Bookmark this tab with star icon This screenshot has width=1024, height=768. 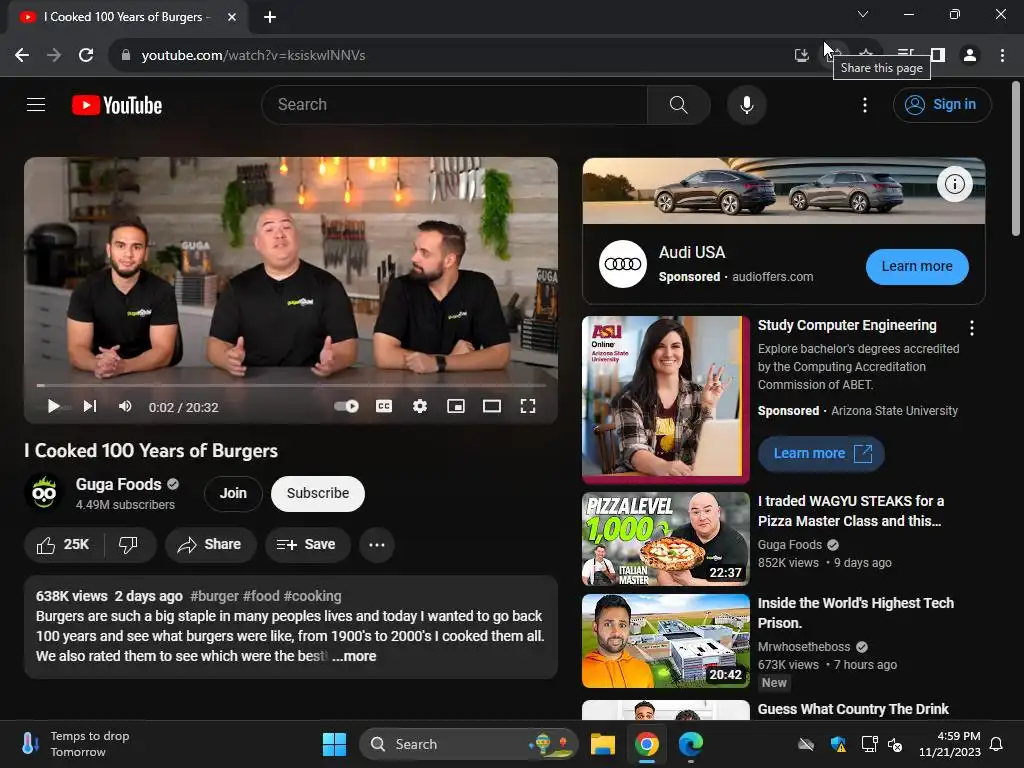866,55
